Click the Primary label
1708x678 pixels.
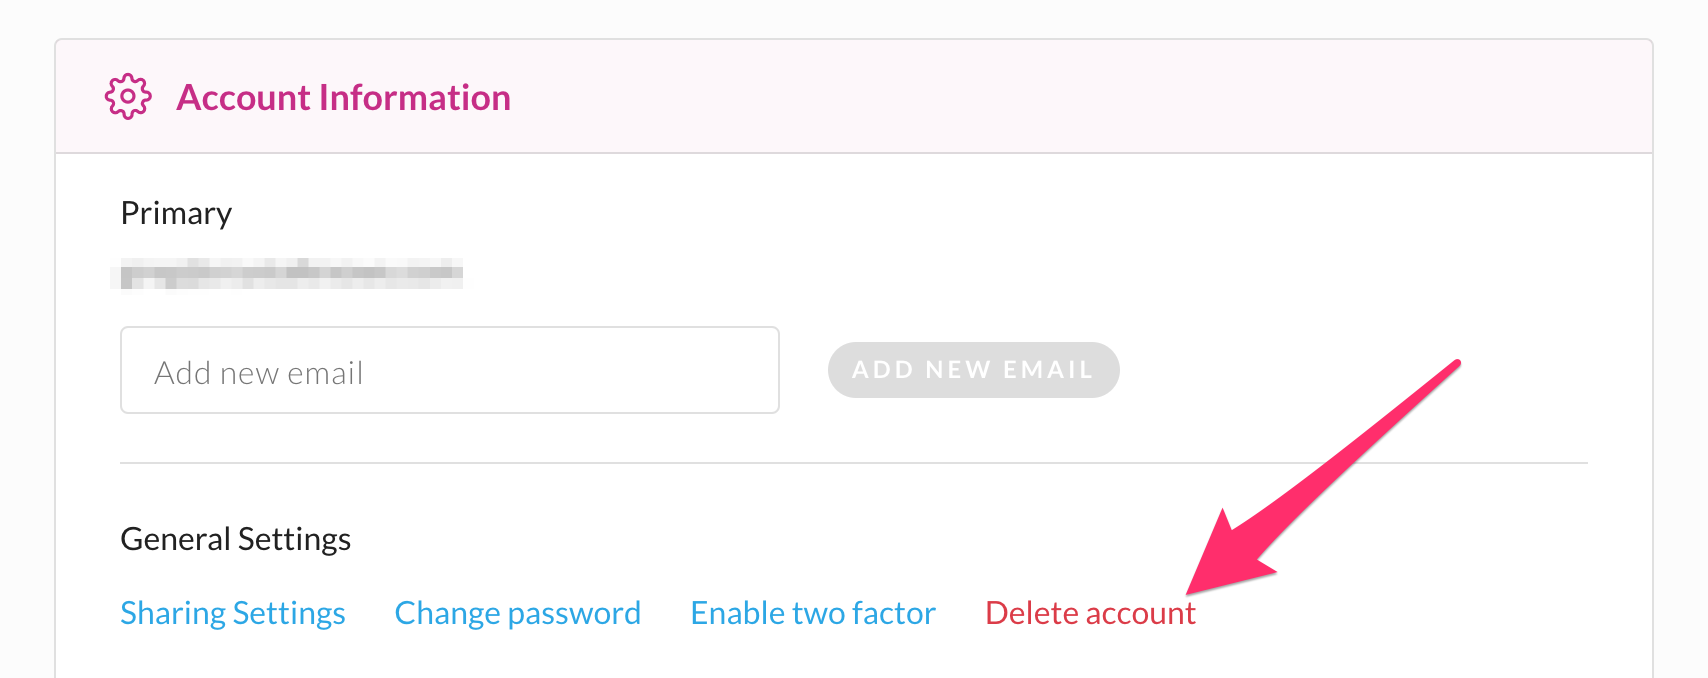pyautogui.click(x=176, y=213)
